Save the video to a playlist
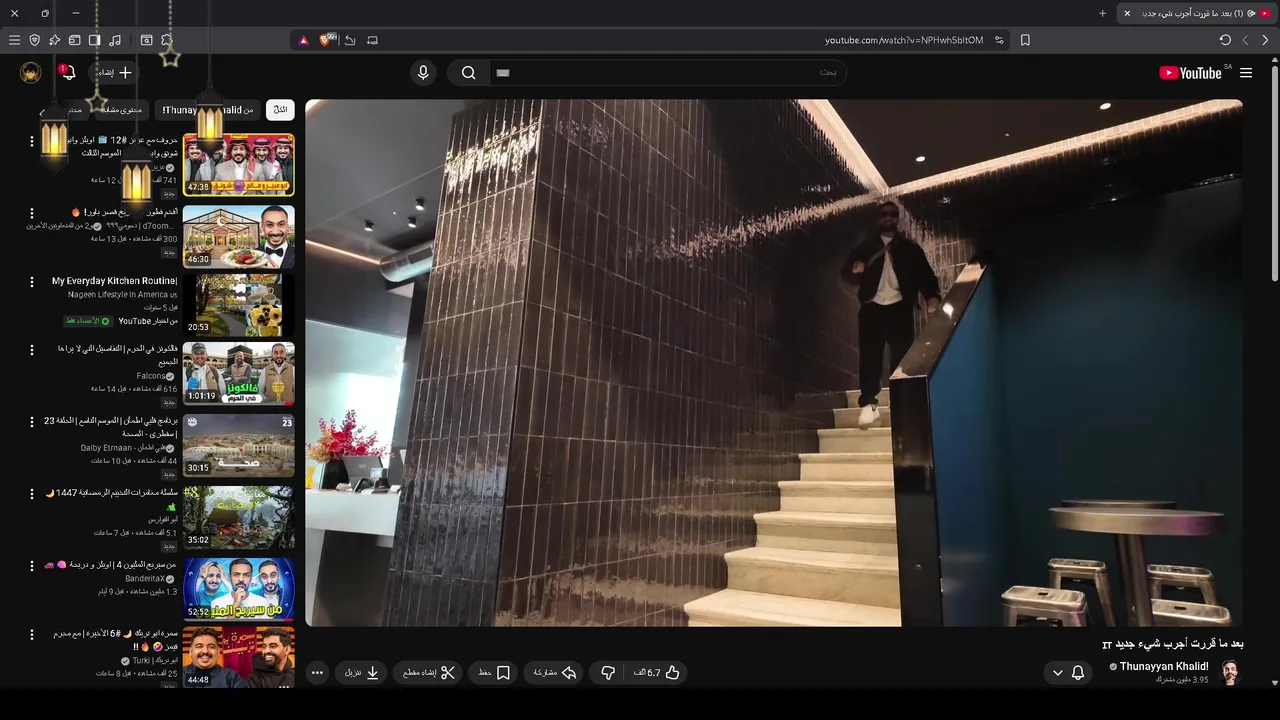 point(494,673)
